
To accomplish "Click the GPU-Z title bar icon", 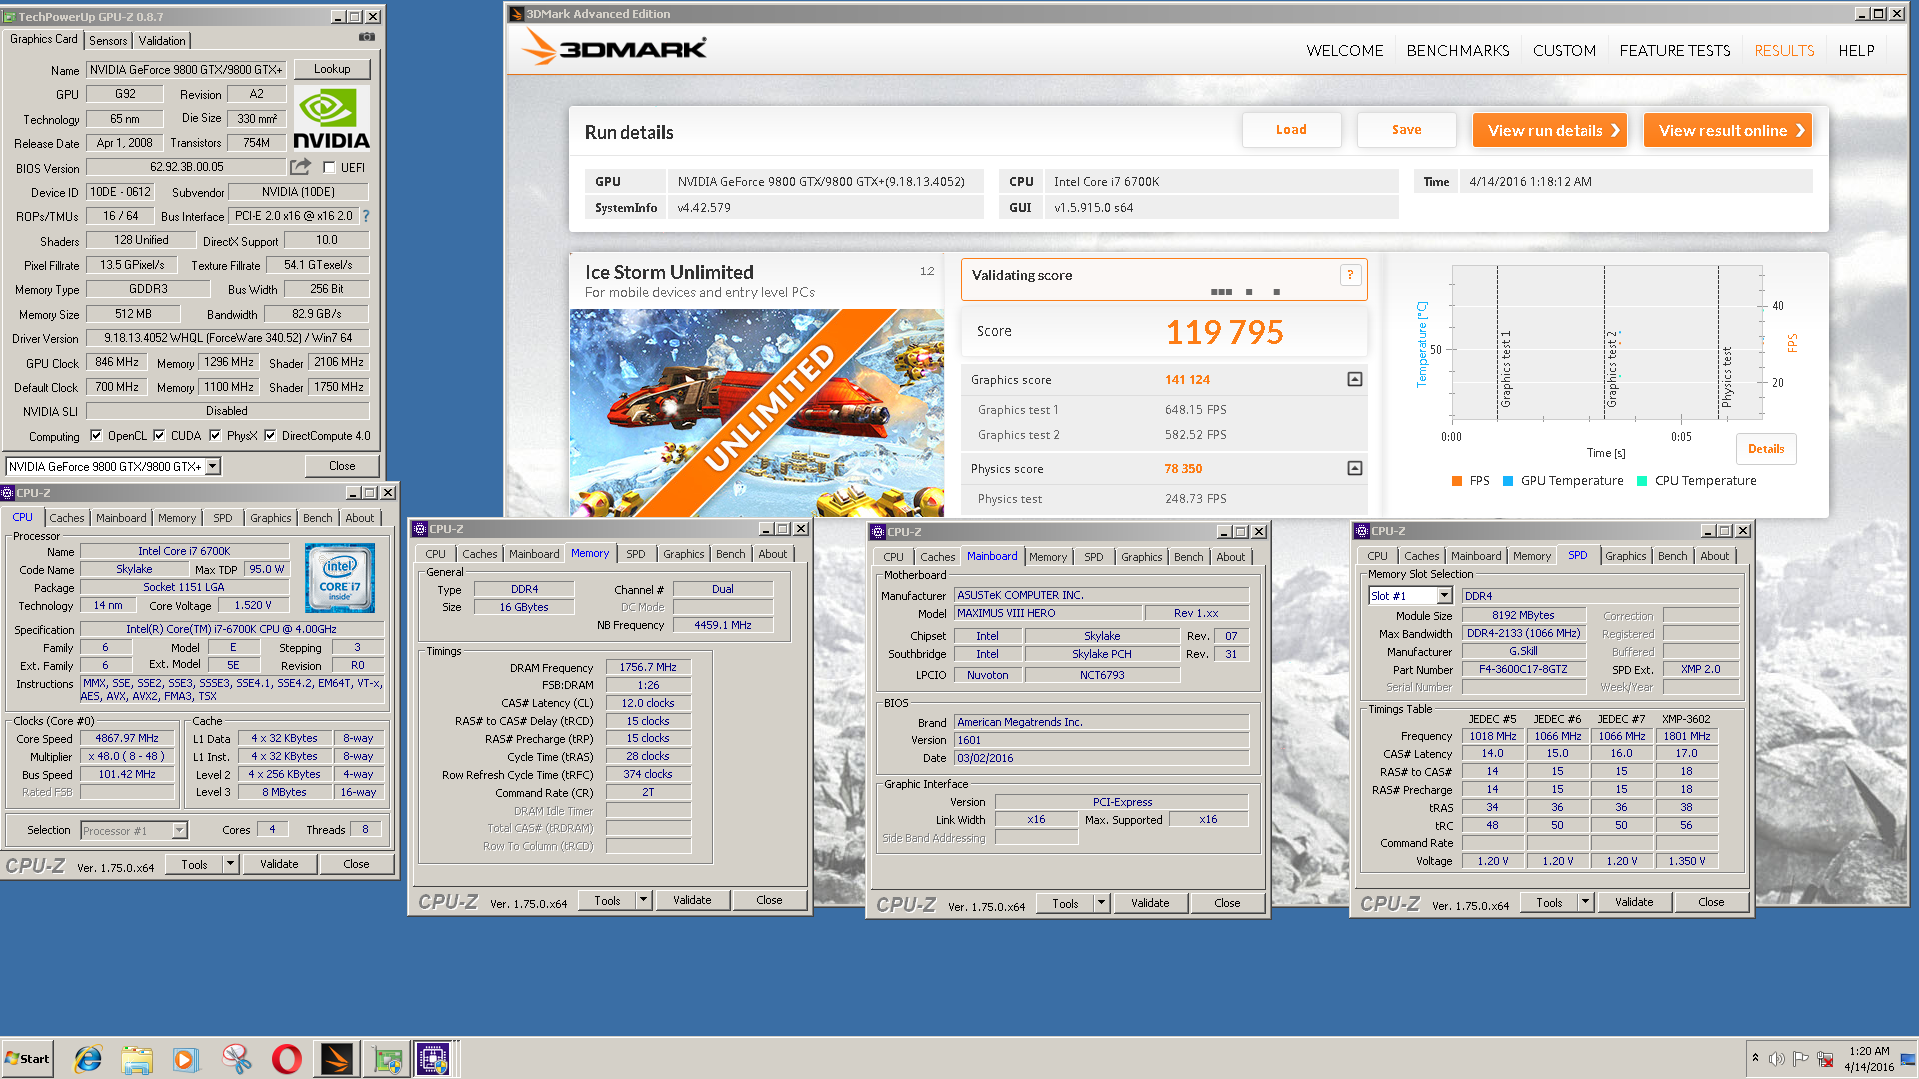I will point(9,17).
